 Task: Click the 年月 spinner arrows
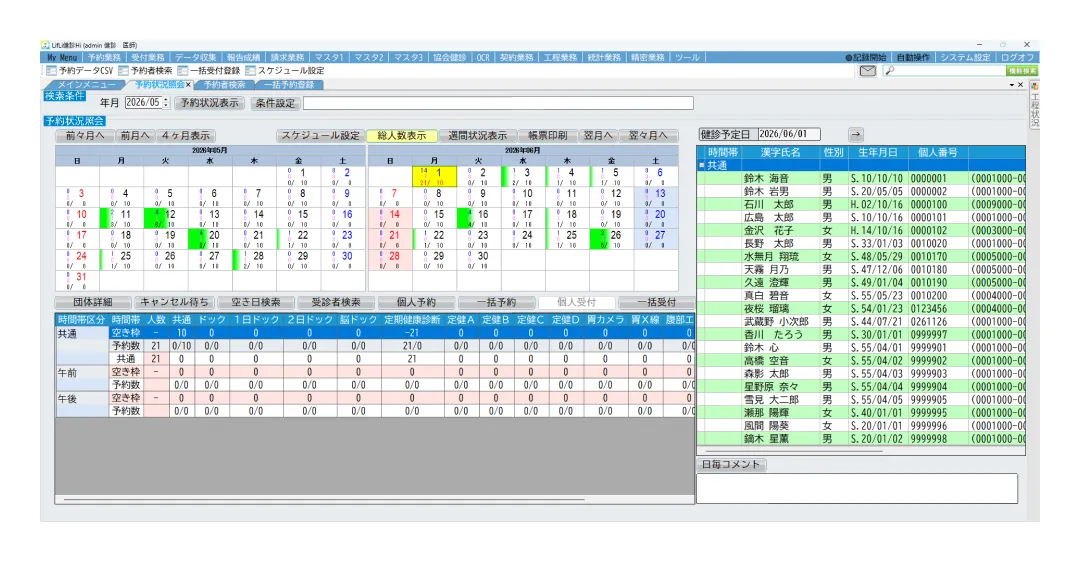click(165, 103)
